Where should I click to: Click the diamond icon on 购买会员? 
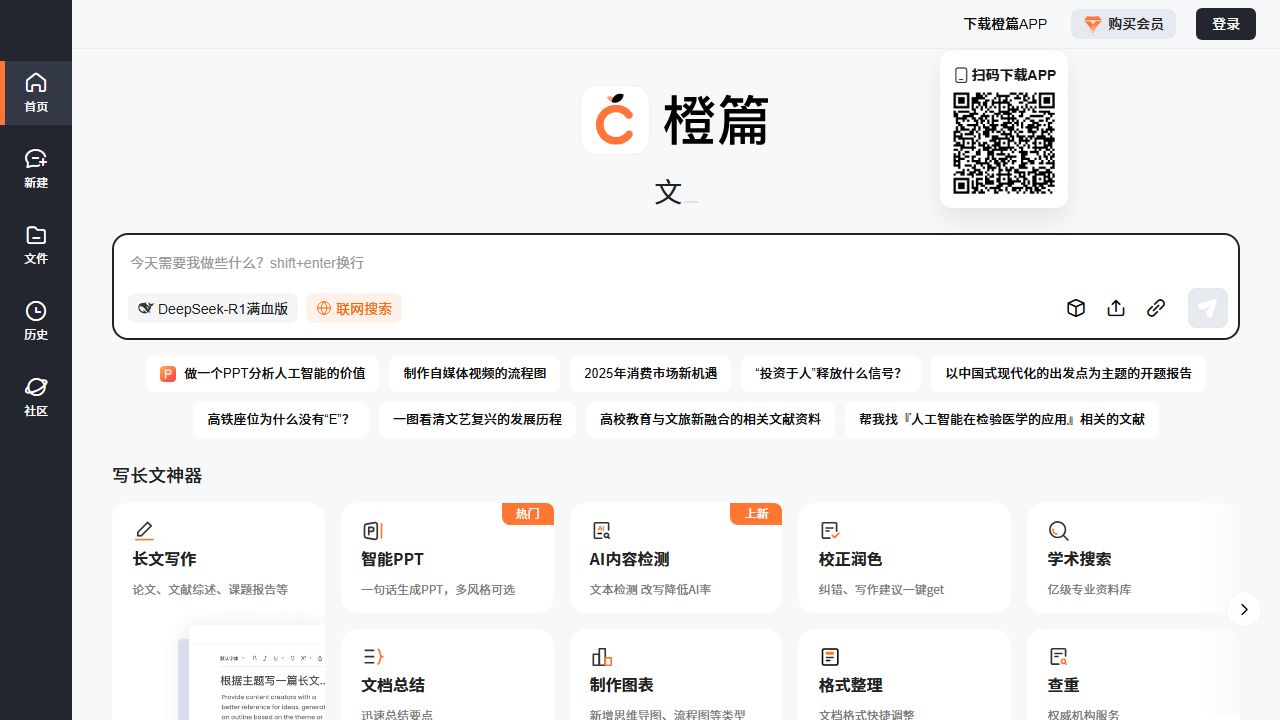pyautogui.click(x=1093, y=24)
